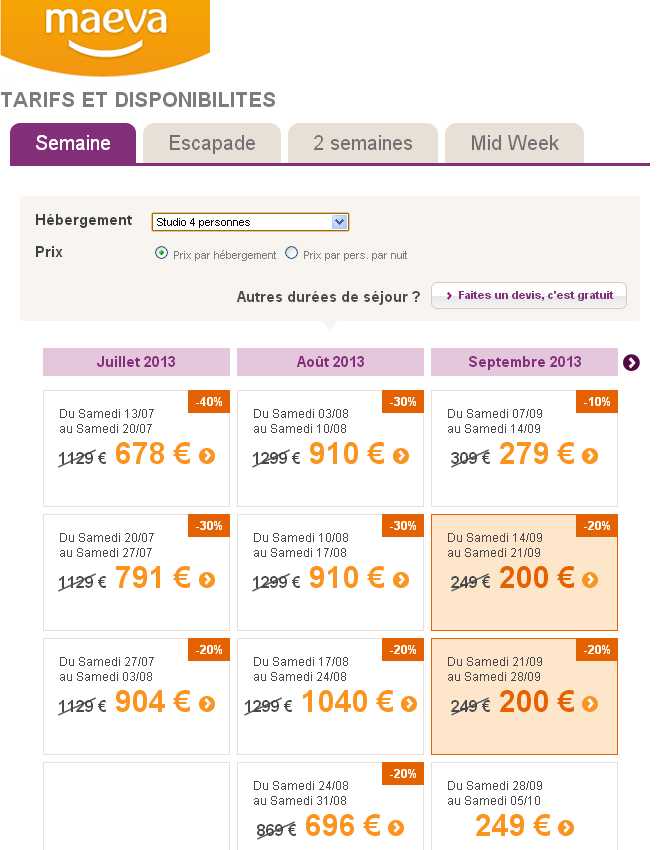658x850 pixels.
Task: Click the arrow icon beside 279 € price
Action: pyautogui.click(x=590, y=456)
